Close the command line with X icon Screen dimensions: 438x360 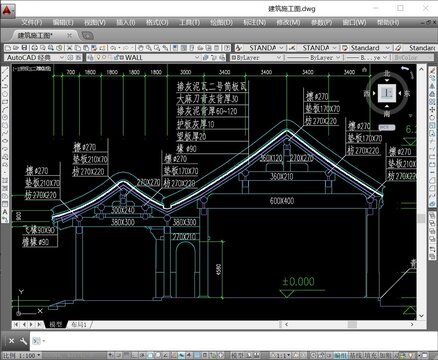tap(11, 341)
